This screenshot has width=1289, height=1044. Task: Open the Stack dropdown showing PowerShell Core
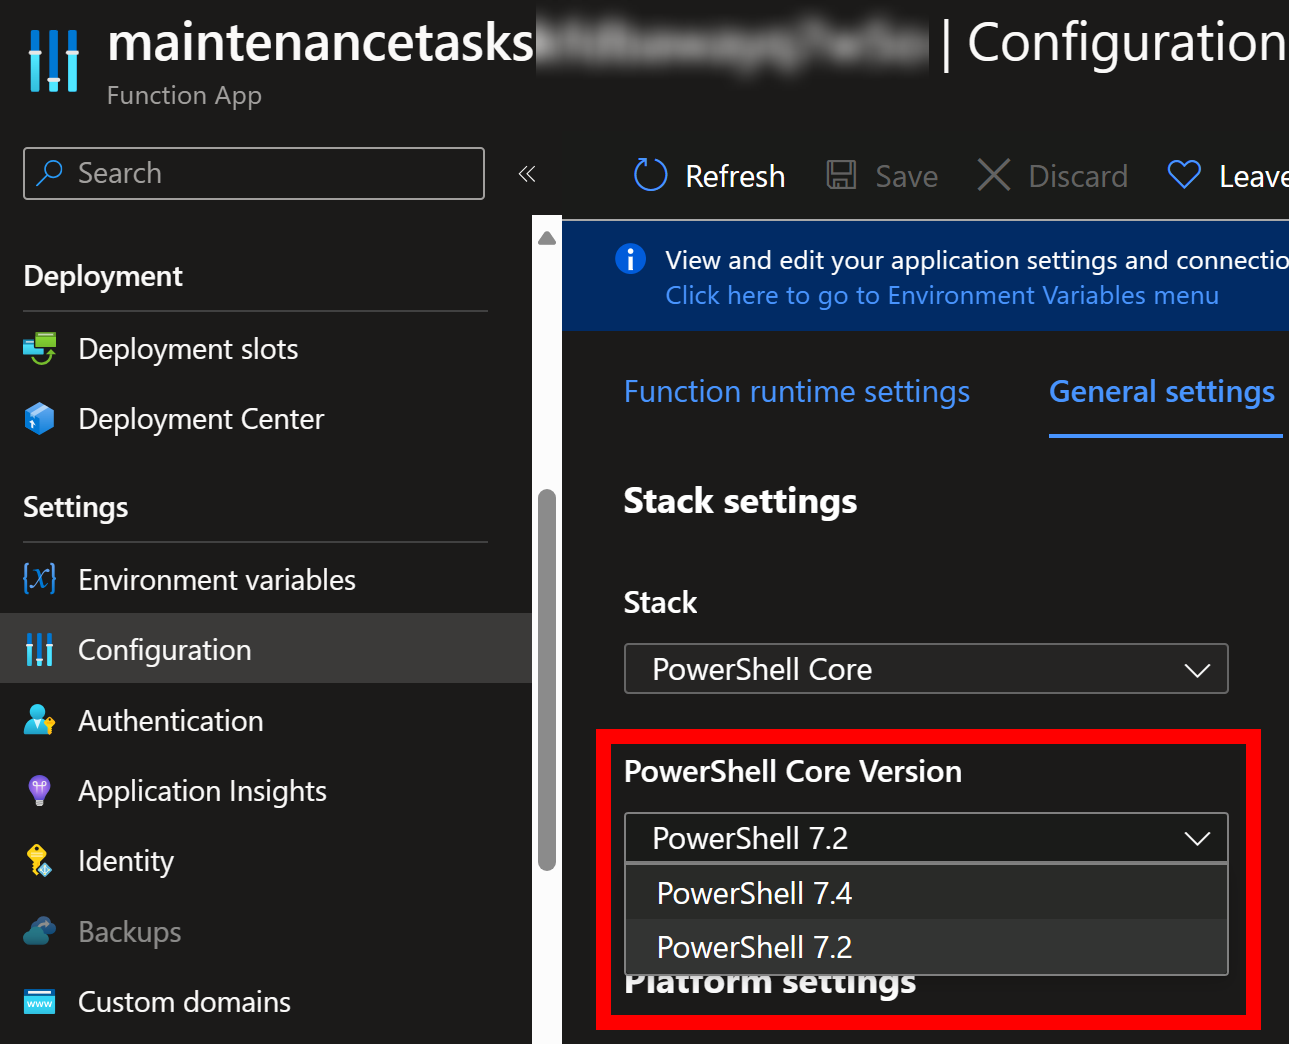pos(925,669)
